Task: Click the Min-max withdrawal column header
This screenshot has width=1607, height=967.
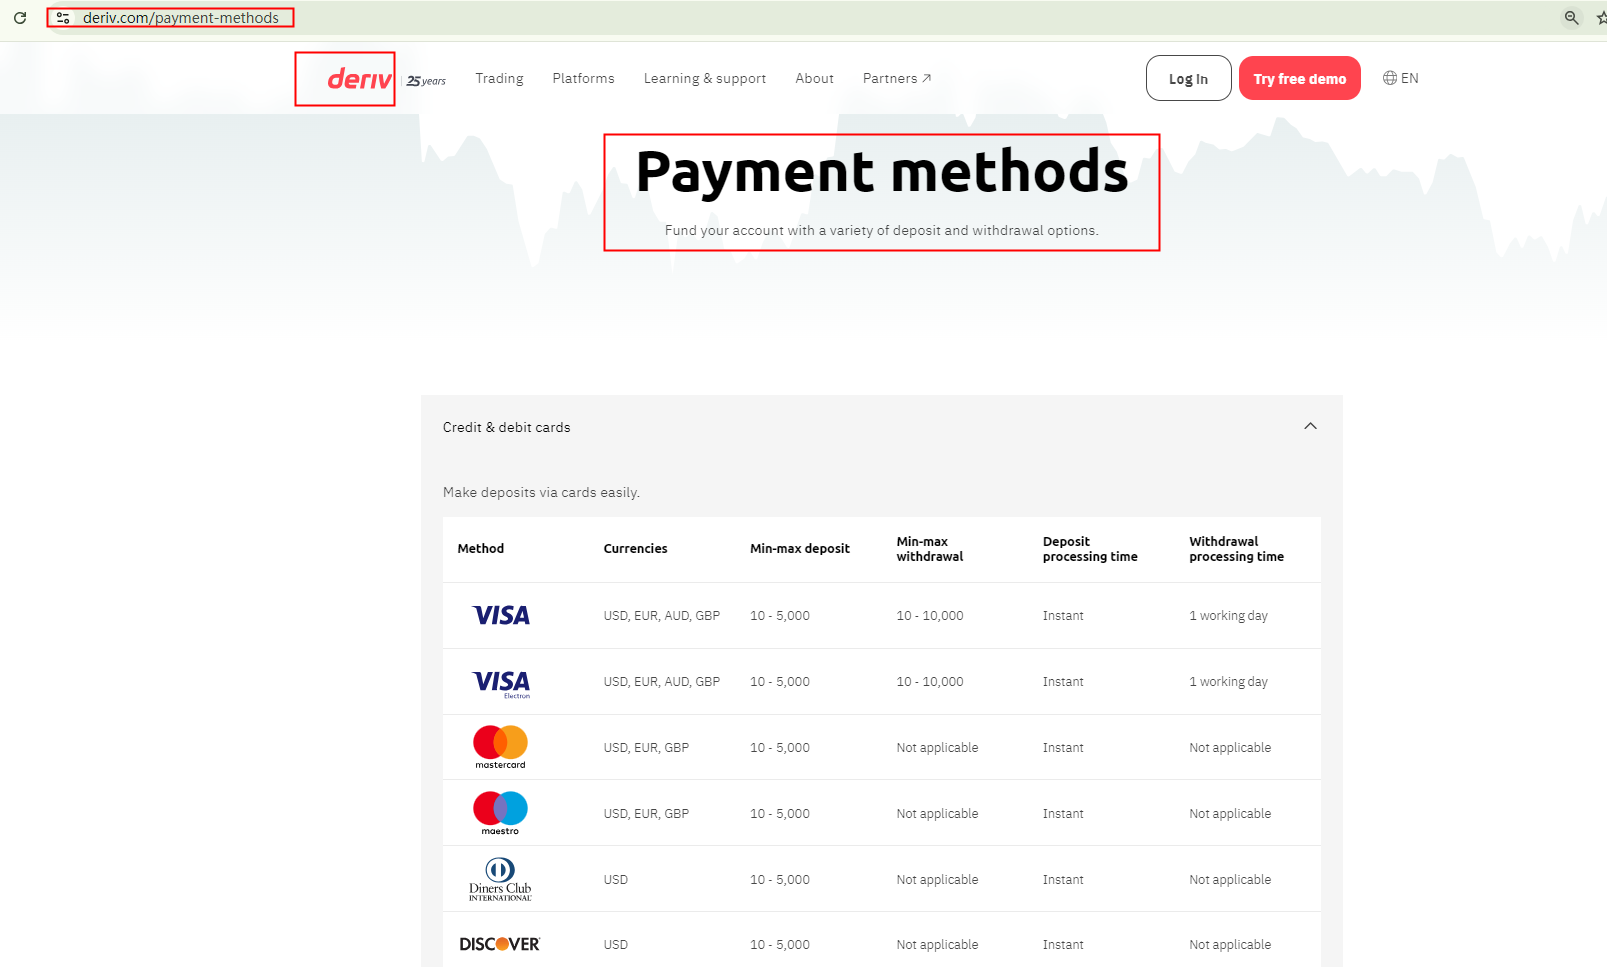Action: click(x=930, y=549)
